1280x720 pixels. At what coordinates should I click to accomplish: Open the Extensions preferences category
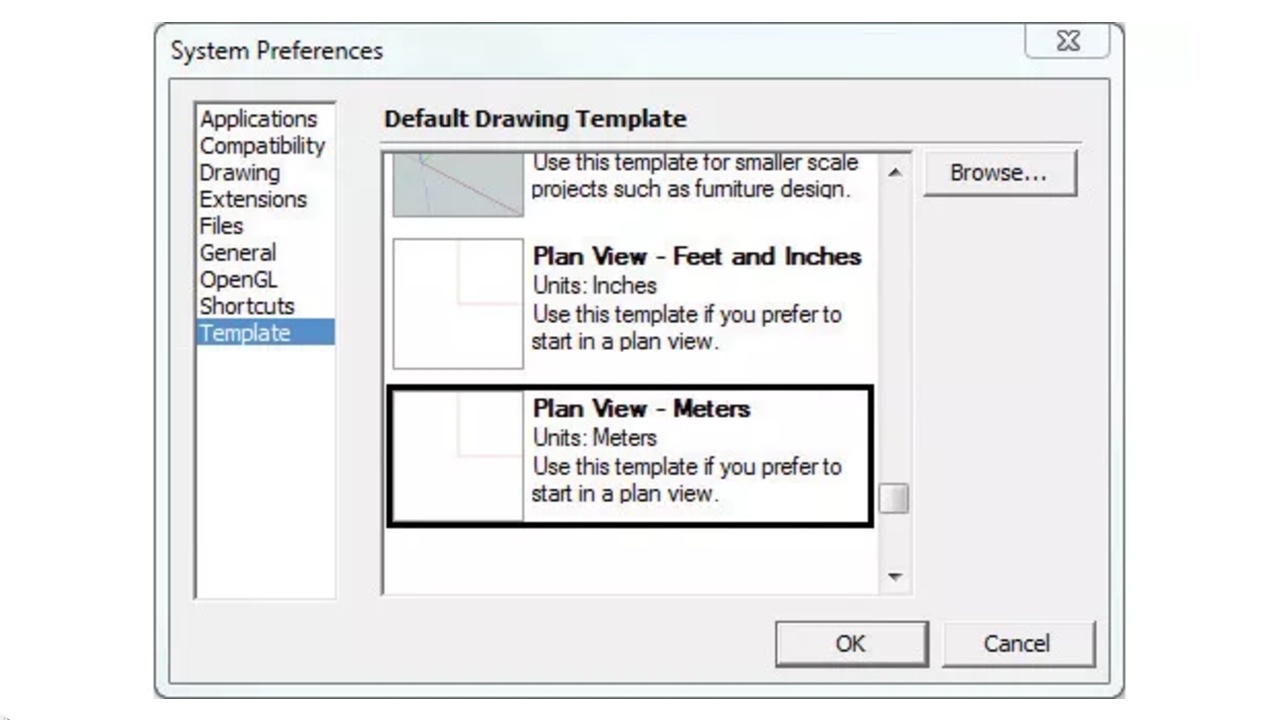tap(253, 199)
